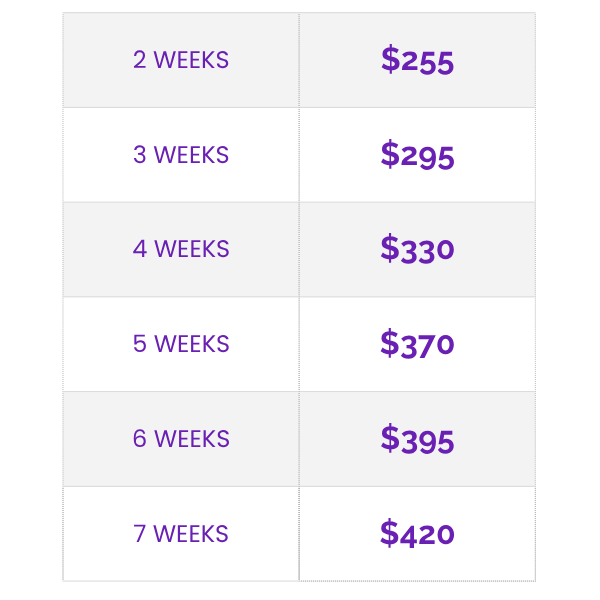Select the 2 WEEKS duration cell
Image resolution: width=600 pixels, height=600 pixels.
pos(181,60)
